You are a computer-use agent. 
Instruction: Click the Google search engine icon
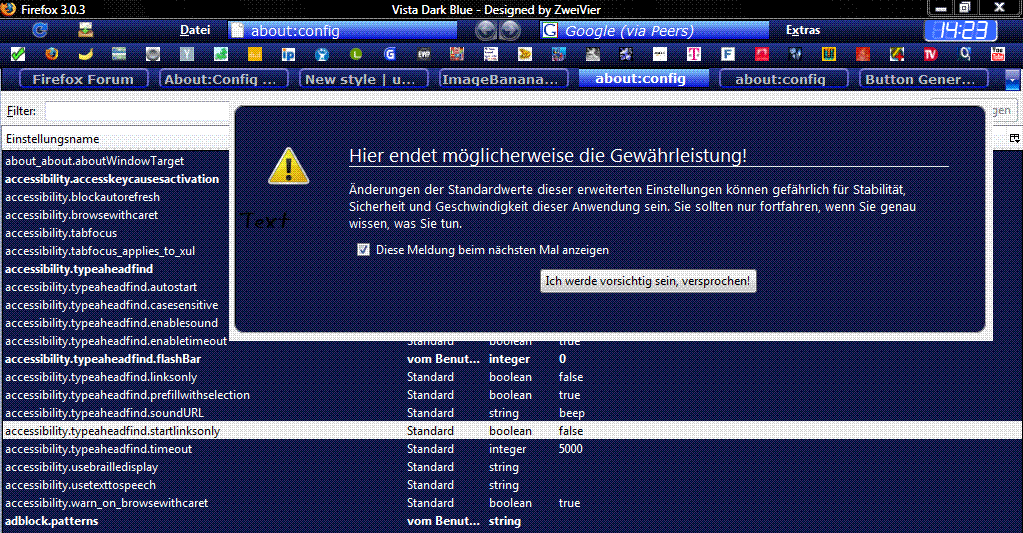tap(550, 30)
